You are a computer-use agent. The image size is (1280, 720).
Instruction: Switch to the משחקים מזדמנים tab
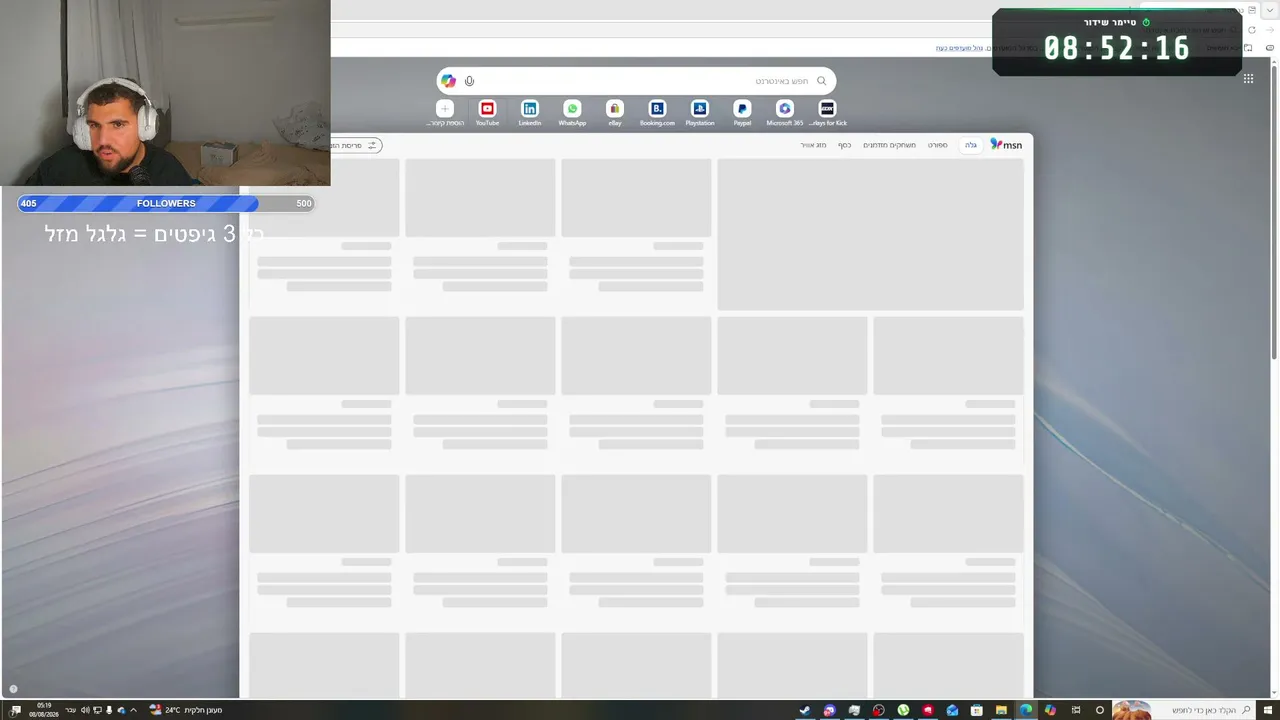[x=889, y=145]
